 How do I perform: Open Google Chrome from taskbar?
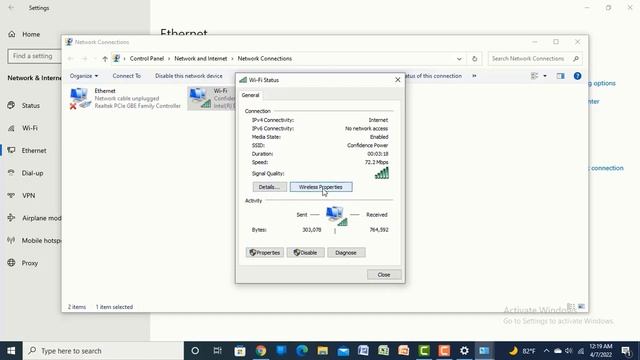point(261,351)
